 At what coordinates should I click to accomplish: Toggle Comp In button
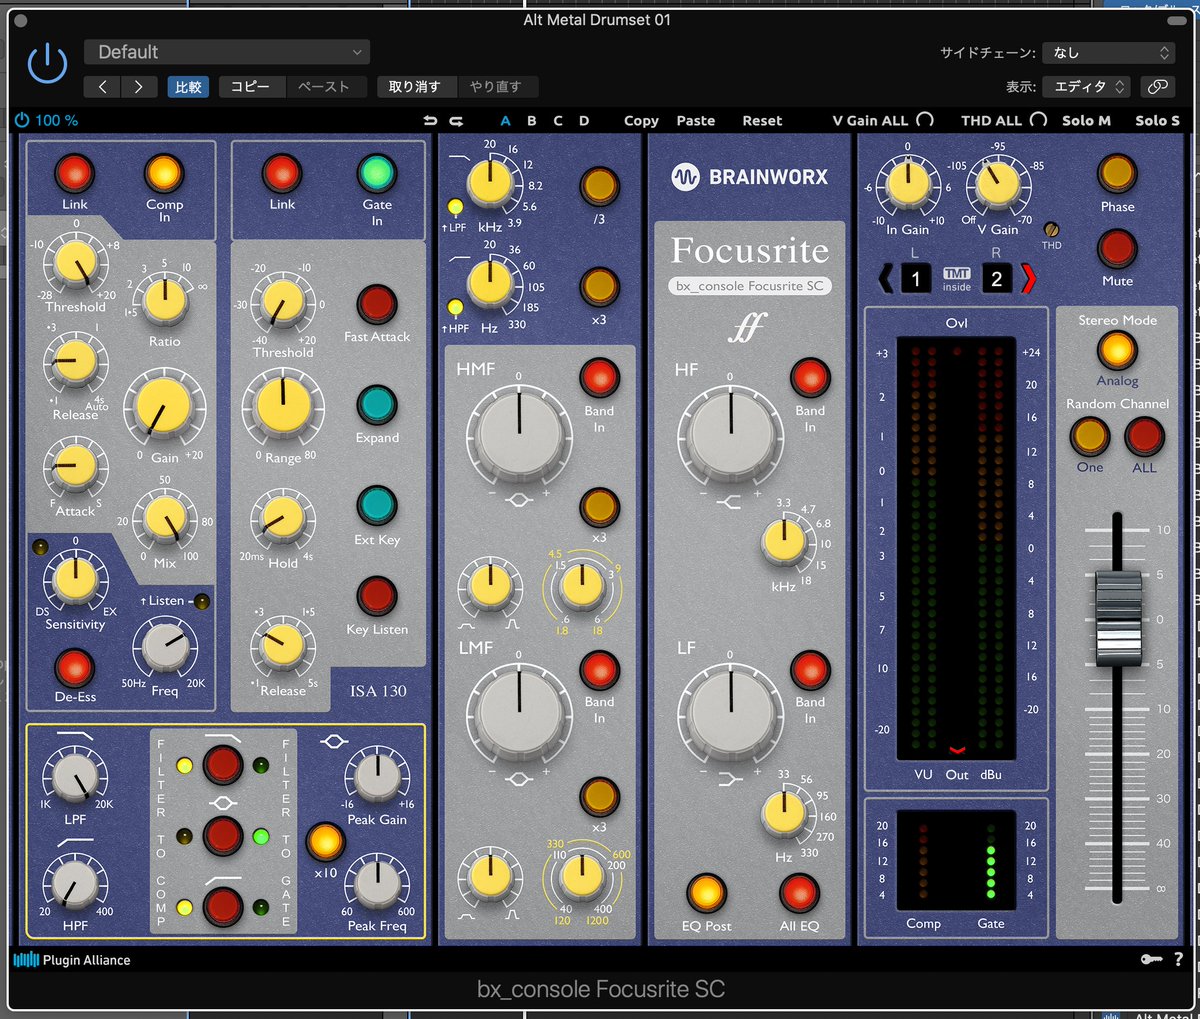click(164, 173)
